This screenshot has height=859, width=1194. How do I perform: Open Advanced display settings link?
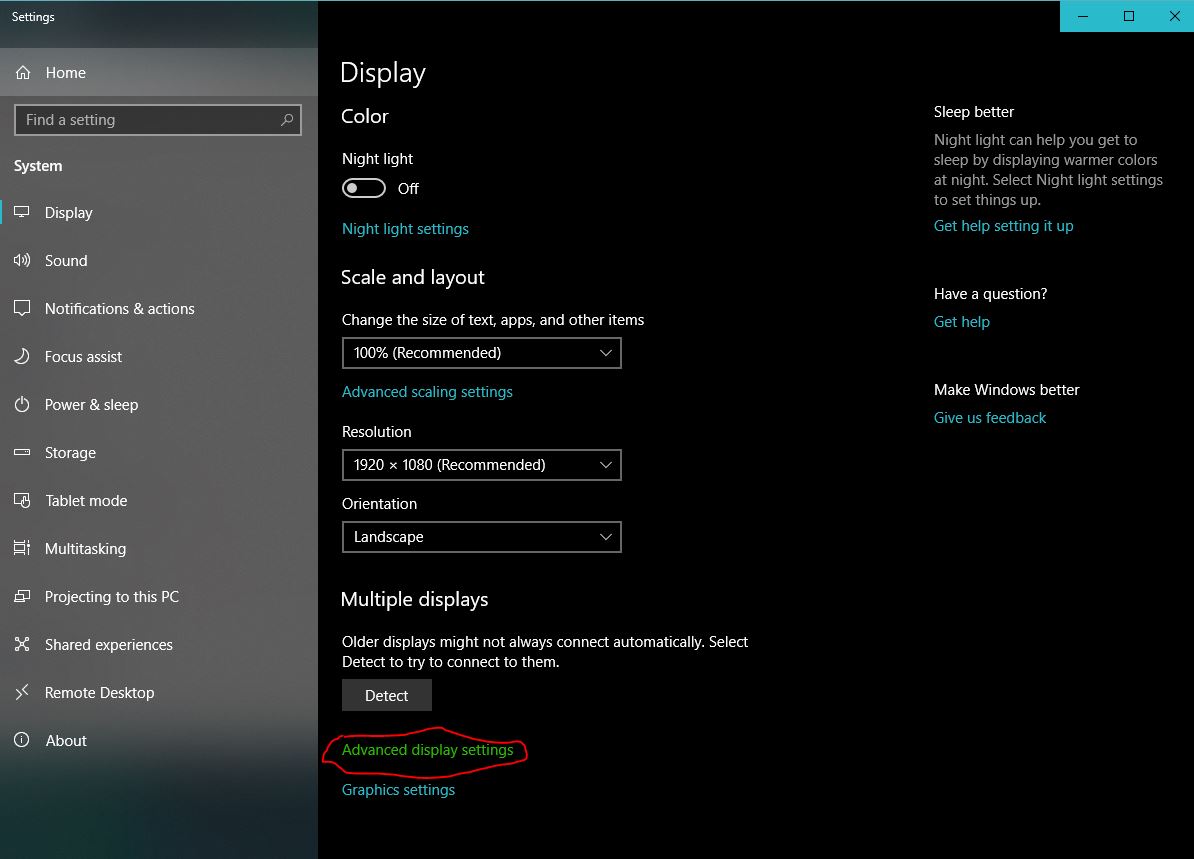[427, 750]
